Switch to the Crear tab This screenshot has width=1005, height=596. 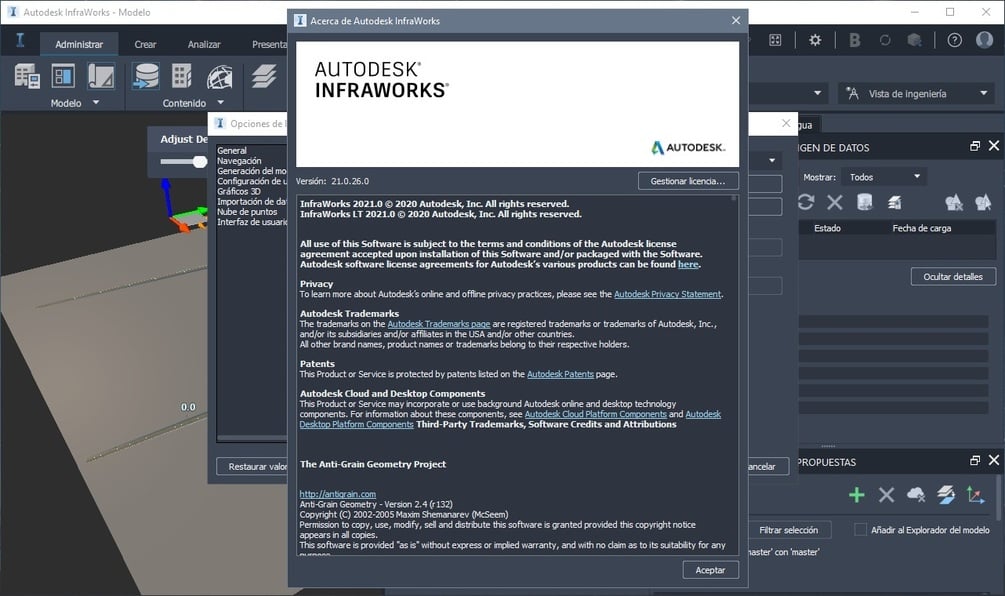(x=145, y=44)
